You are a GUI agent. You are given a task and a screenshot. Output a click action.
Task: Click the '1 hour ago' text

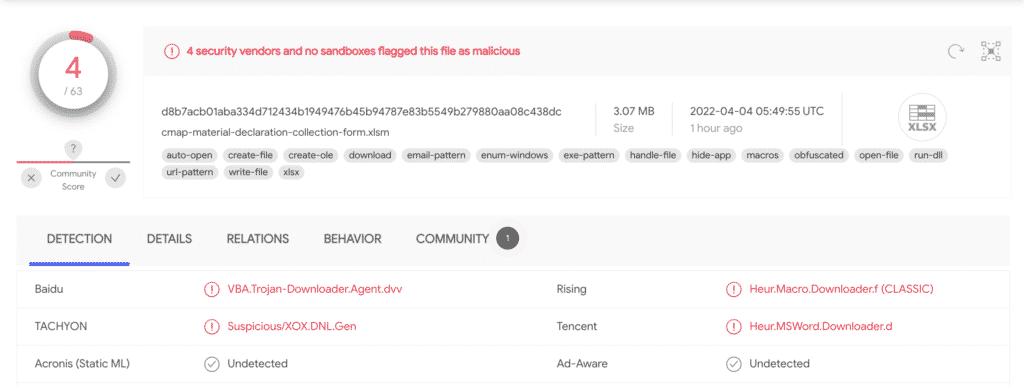(x=716, y=129)
